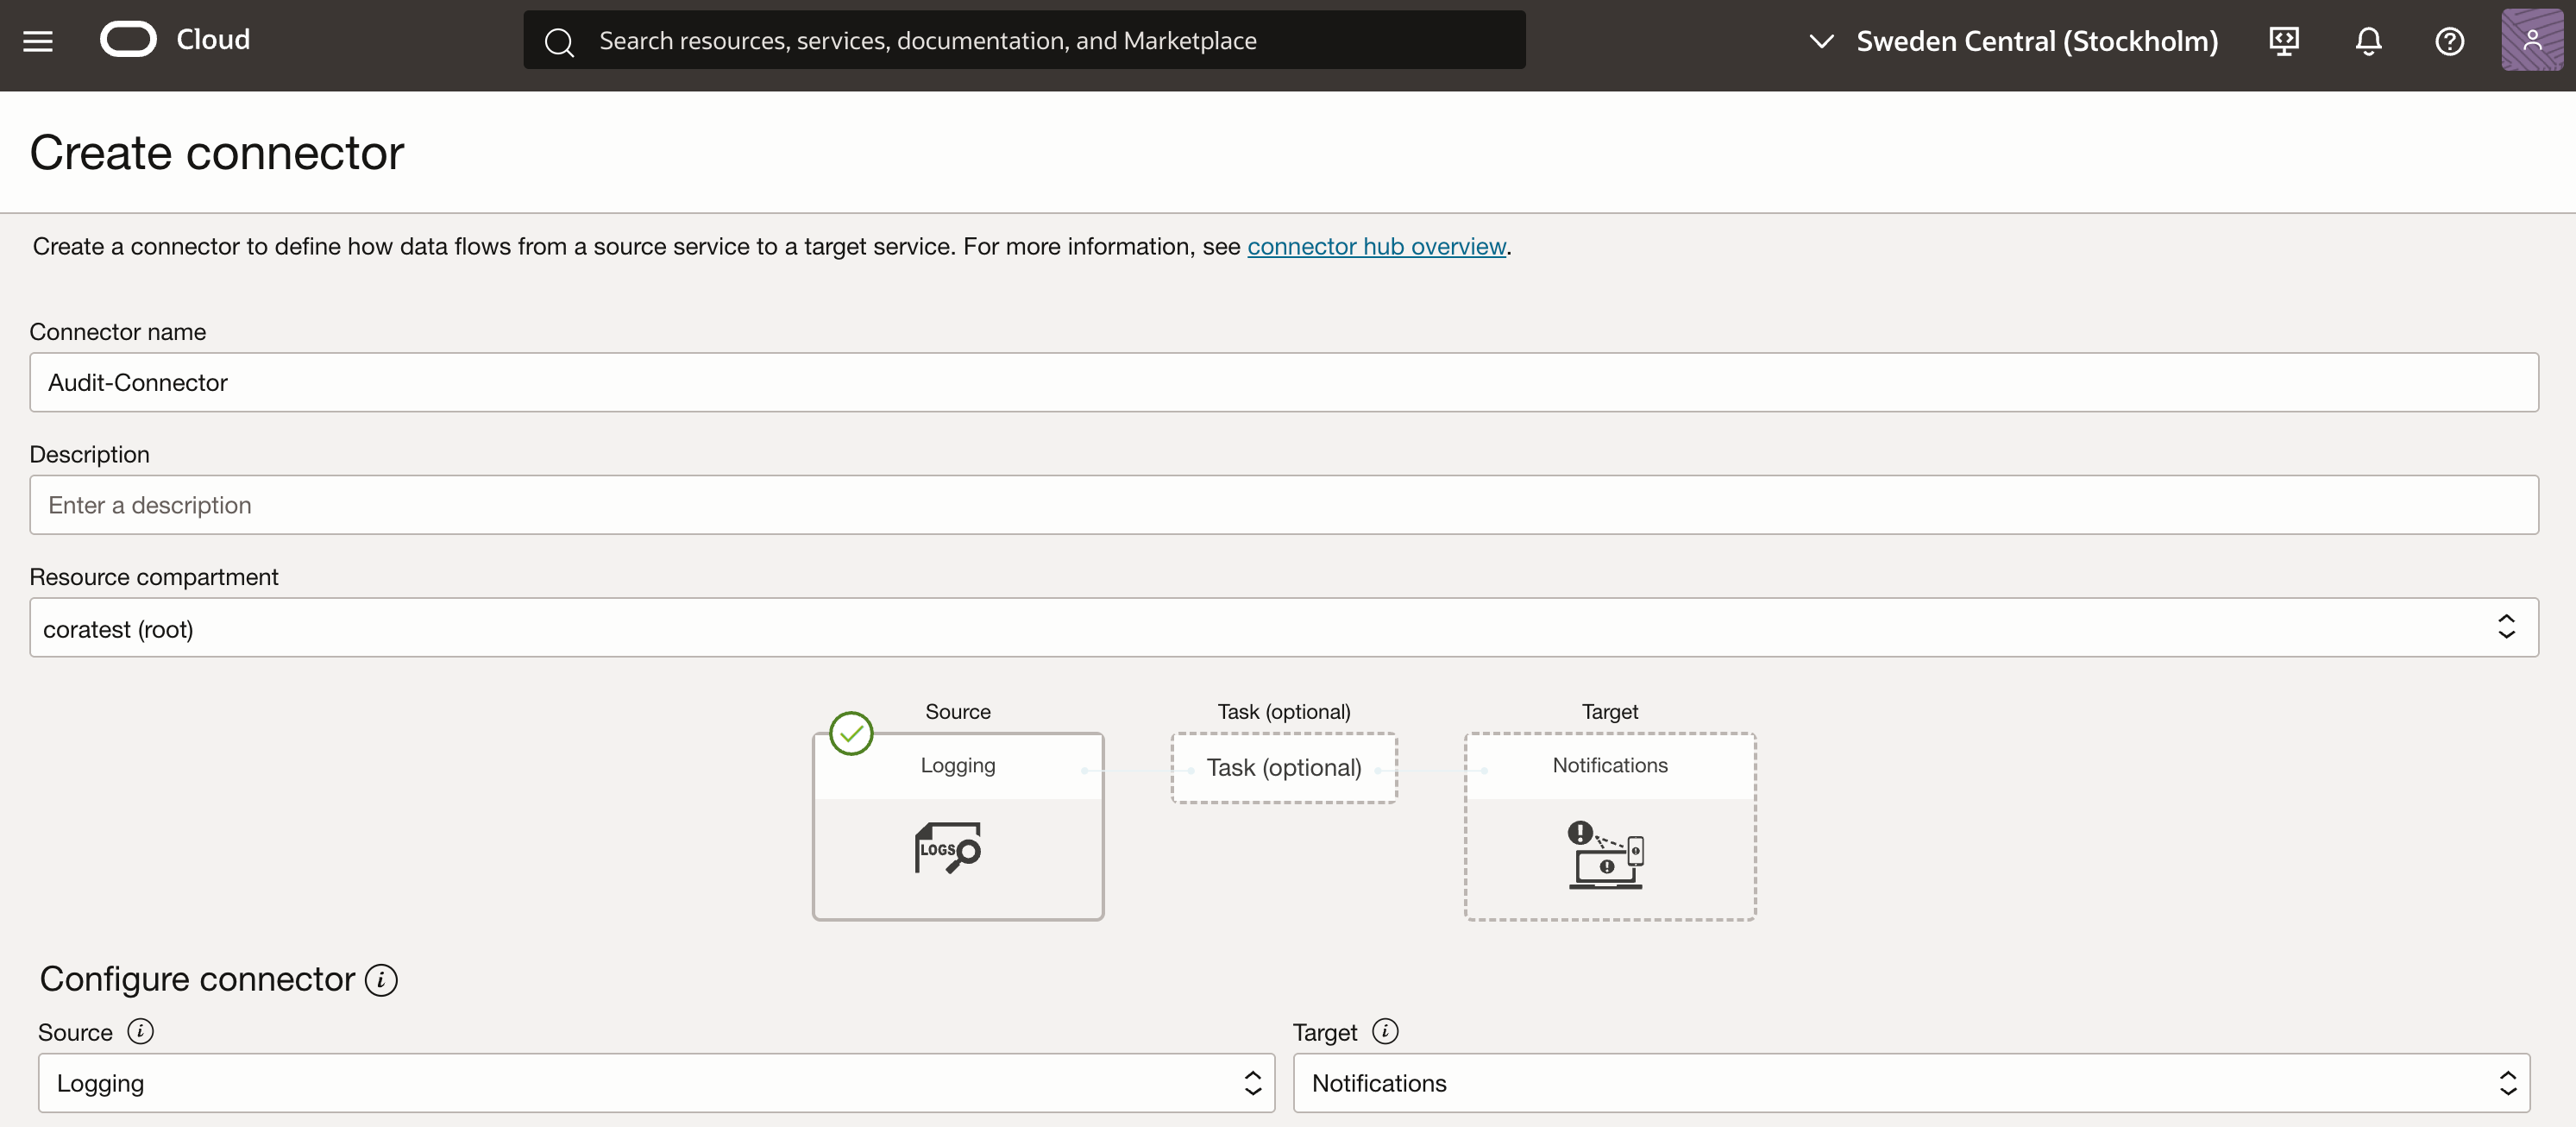2576x1127 pixels.
Task: Open the Resource compartment dropdown
Action: pos(1284,627)
